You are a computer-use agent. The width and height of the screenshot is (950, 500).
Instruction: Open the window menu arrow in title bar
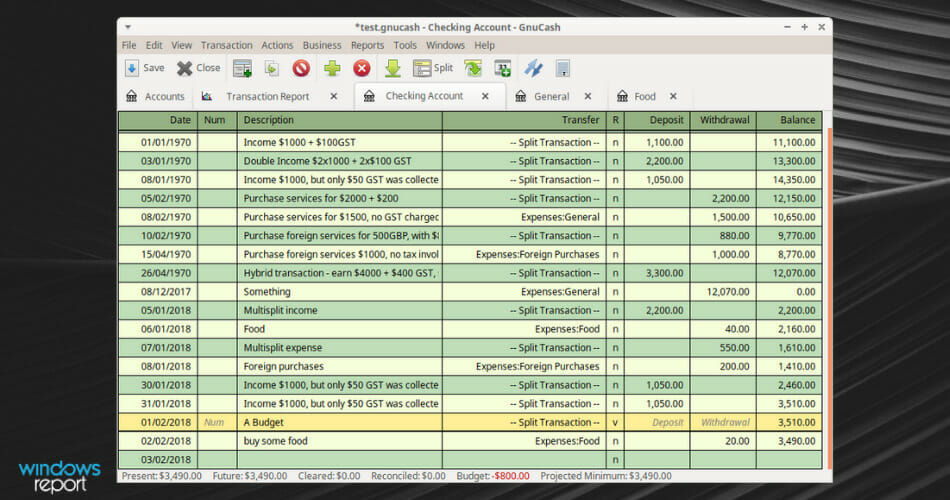tap(128, 27)
